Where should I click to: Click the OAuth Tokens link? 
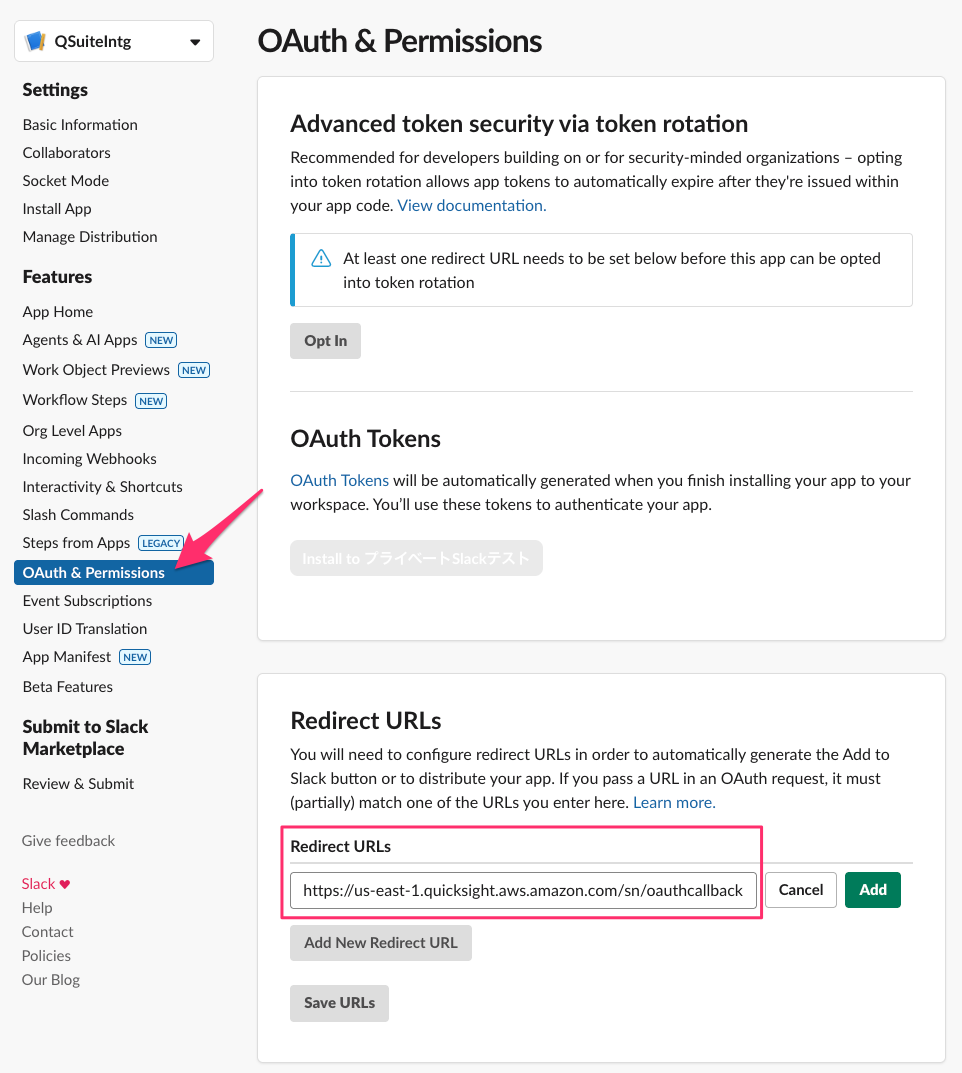pyautogui.click(x=339, y=480)
